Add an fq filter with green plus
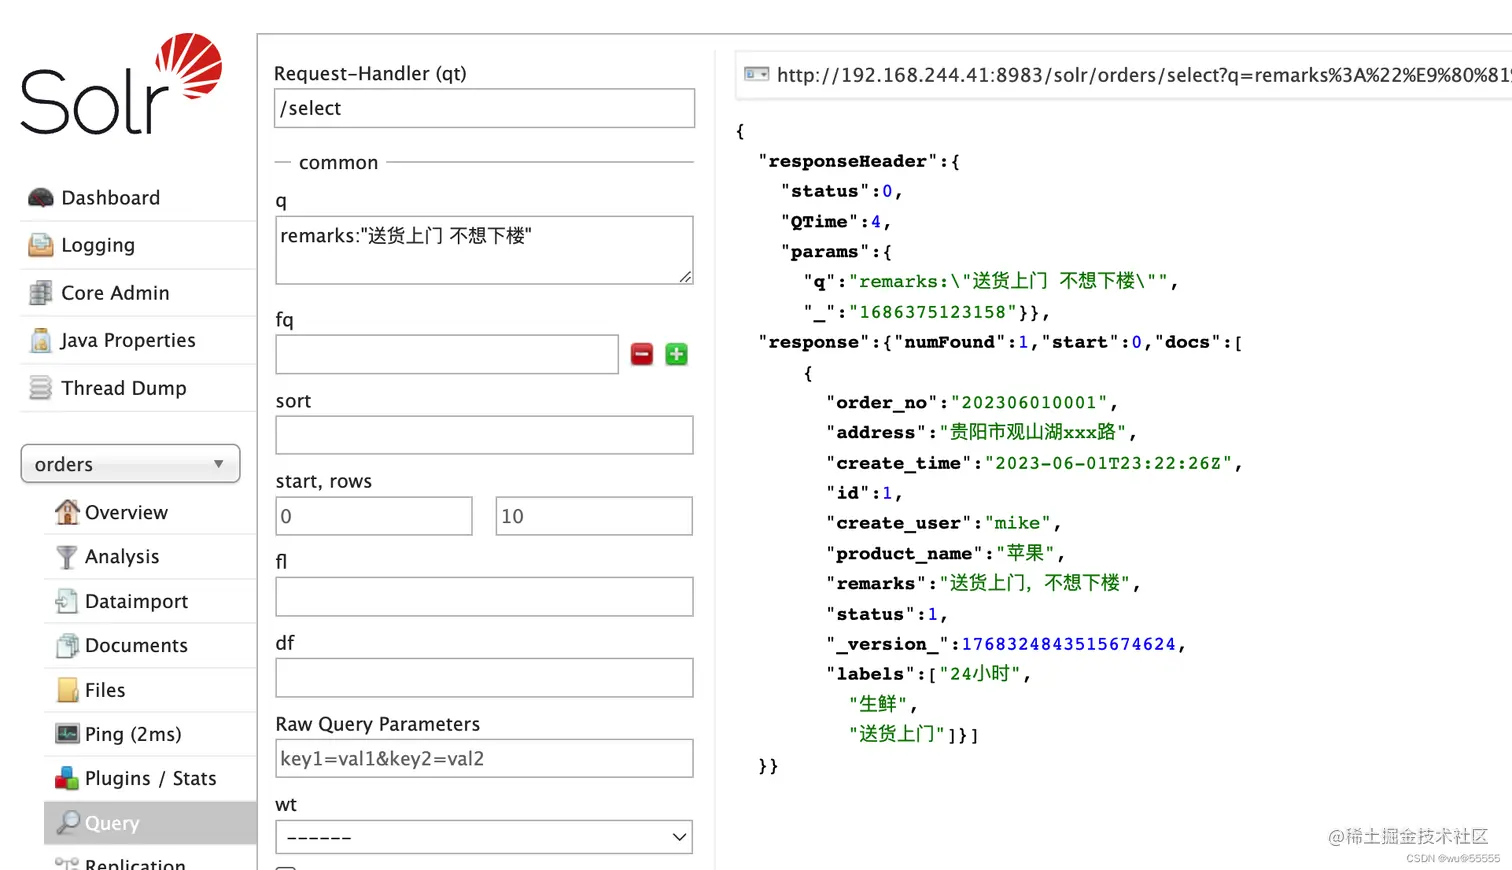Viewport: 1512px width, 870px height. (677, 354)
